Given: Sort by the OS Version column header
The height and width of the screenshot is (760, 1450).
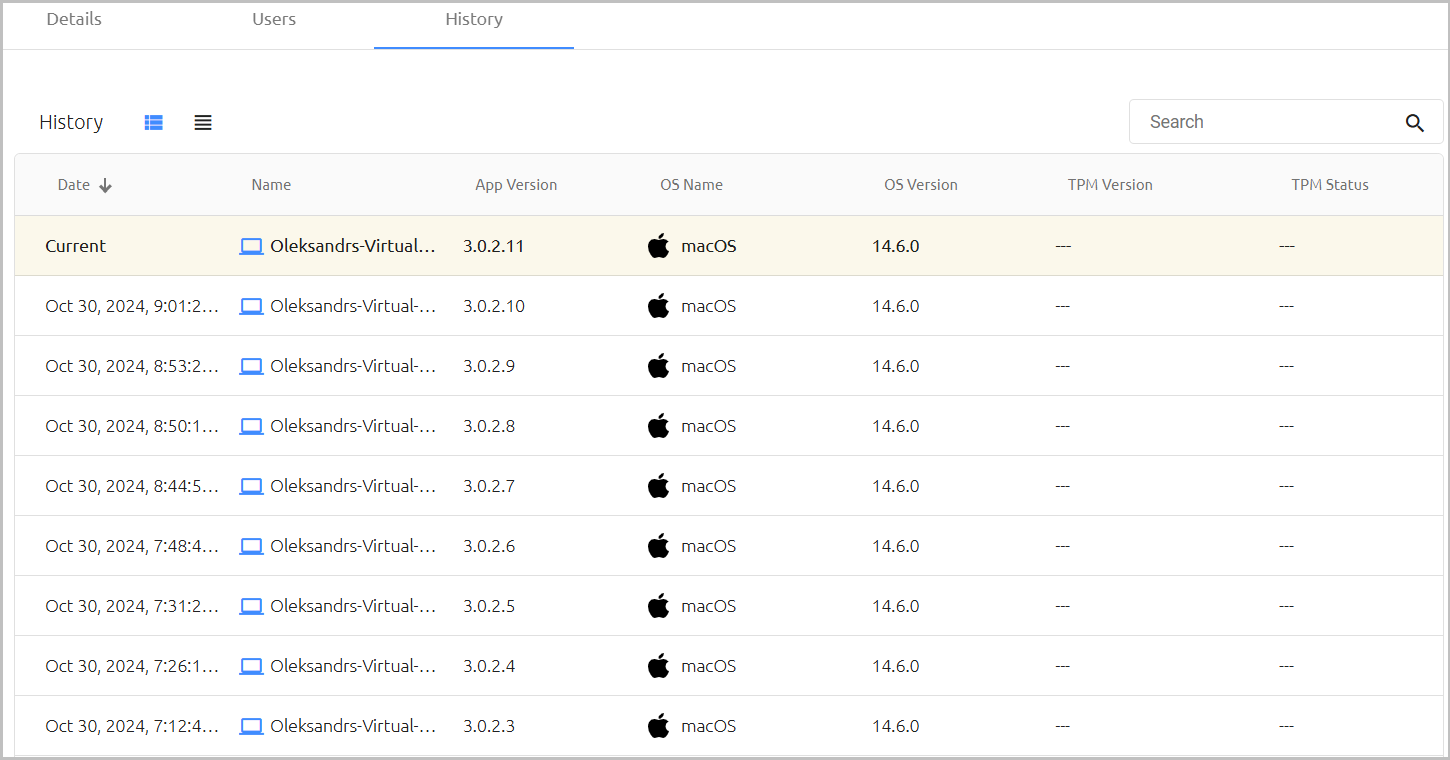Looking at the screenshot, I should tap(920, 185).
